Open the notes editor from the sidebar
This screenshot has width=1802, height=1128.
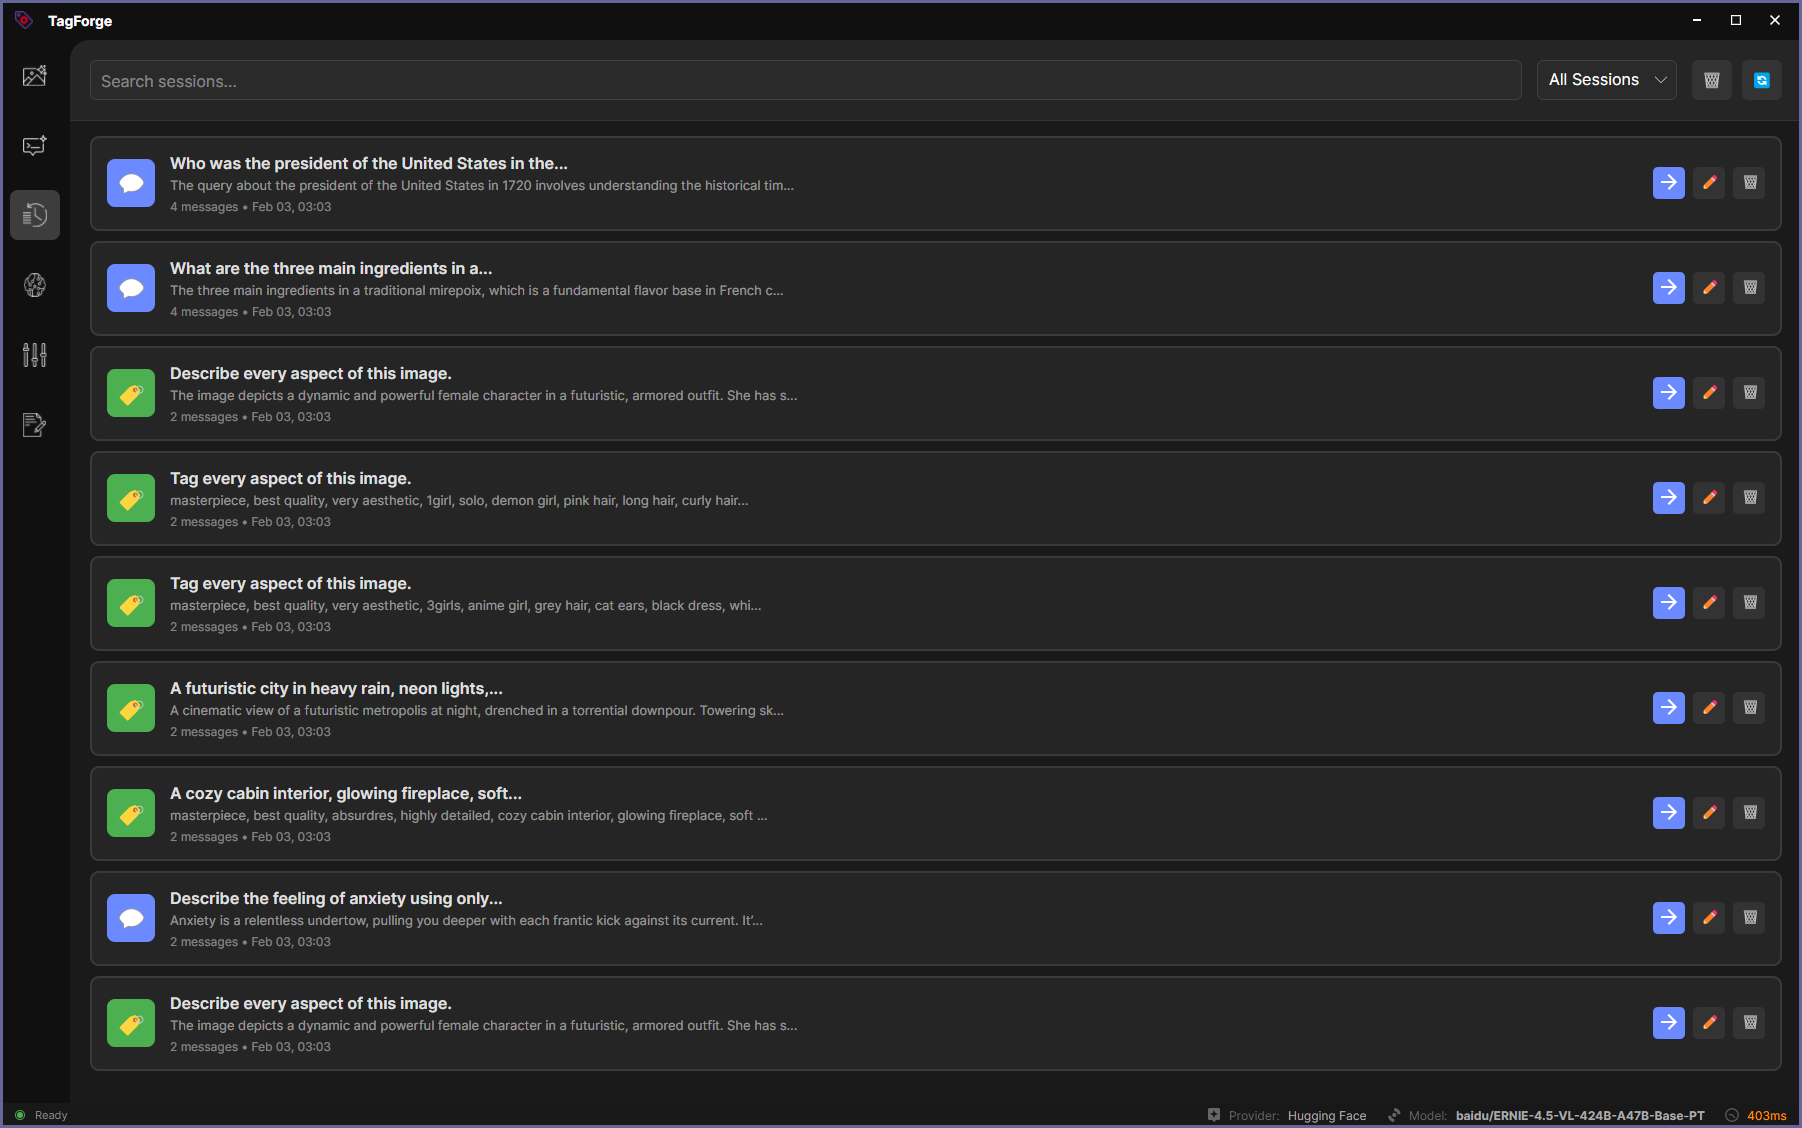click(35, 424)
